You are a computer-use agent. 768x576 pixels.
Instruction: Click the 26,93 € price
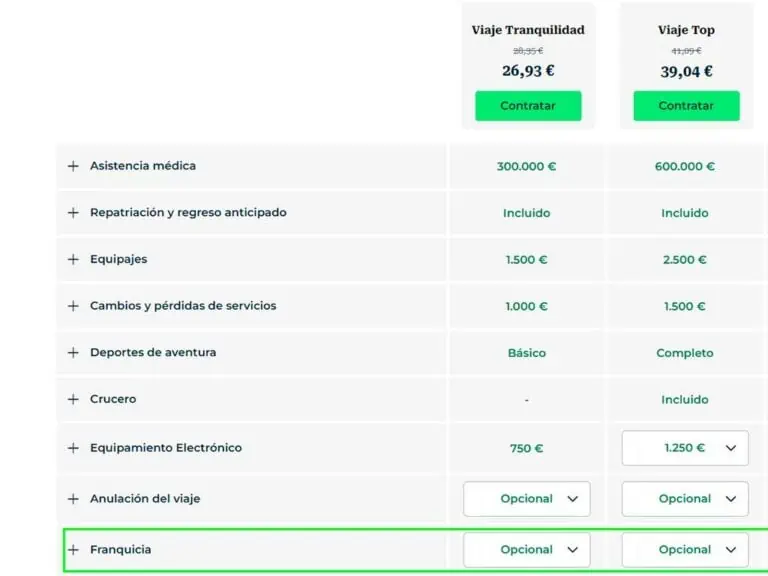pos(528,71)
